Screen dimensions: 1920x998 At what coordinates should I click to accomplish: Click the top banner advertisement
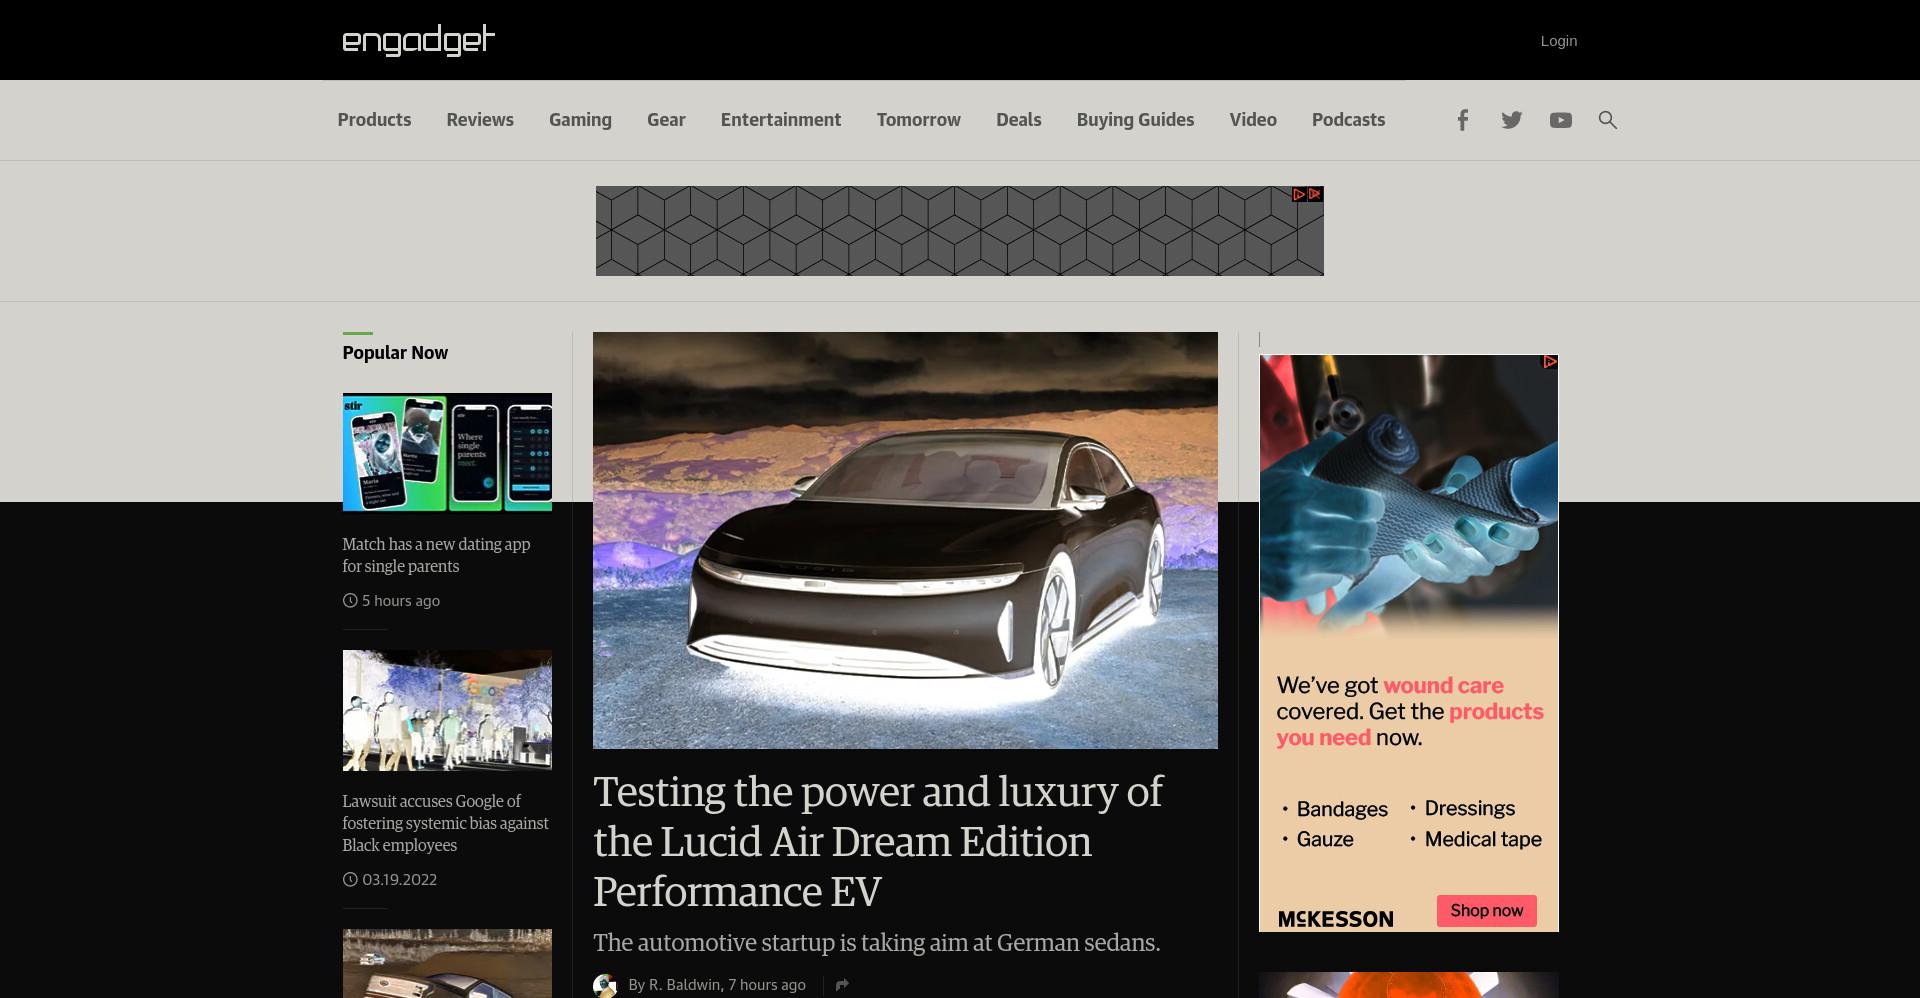pyautogui.click(x=959, y=231)
